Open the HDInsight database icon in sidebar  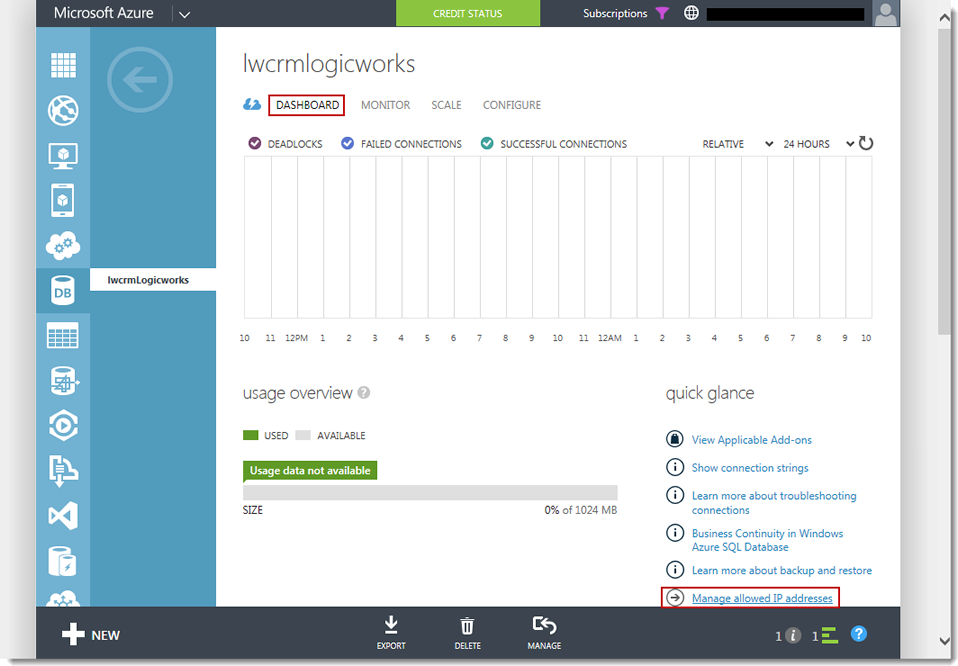pyautogui.click(x=64, y=381)
